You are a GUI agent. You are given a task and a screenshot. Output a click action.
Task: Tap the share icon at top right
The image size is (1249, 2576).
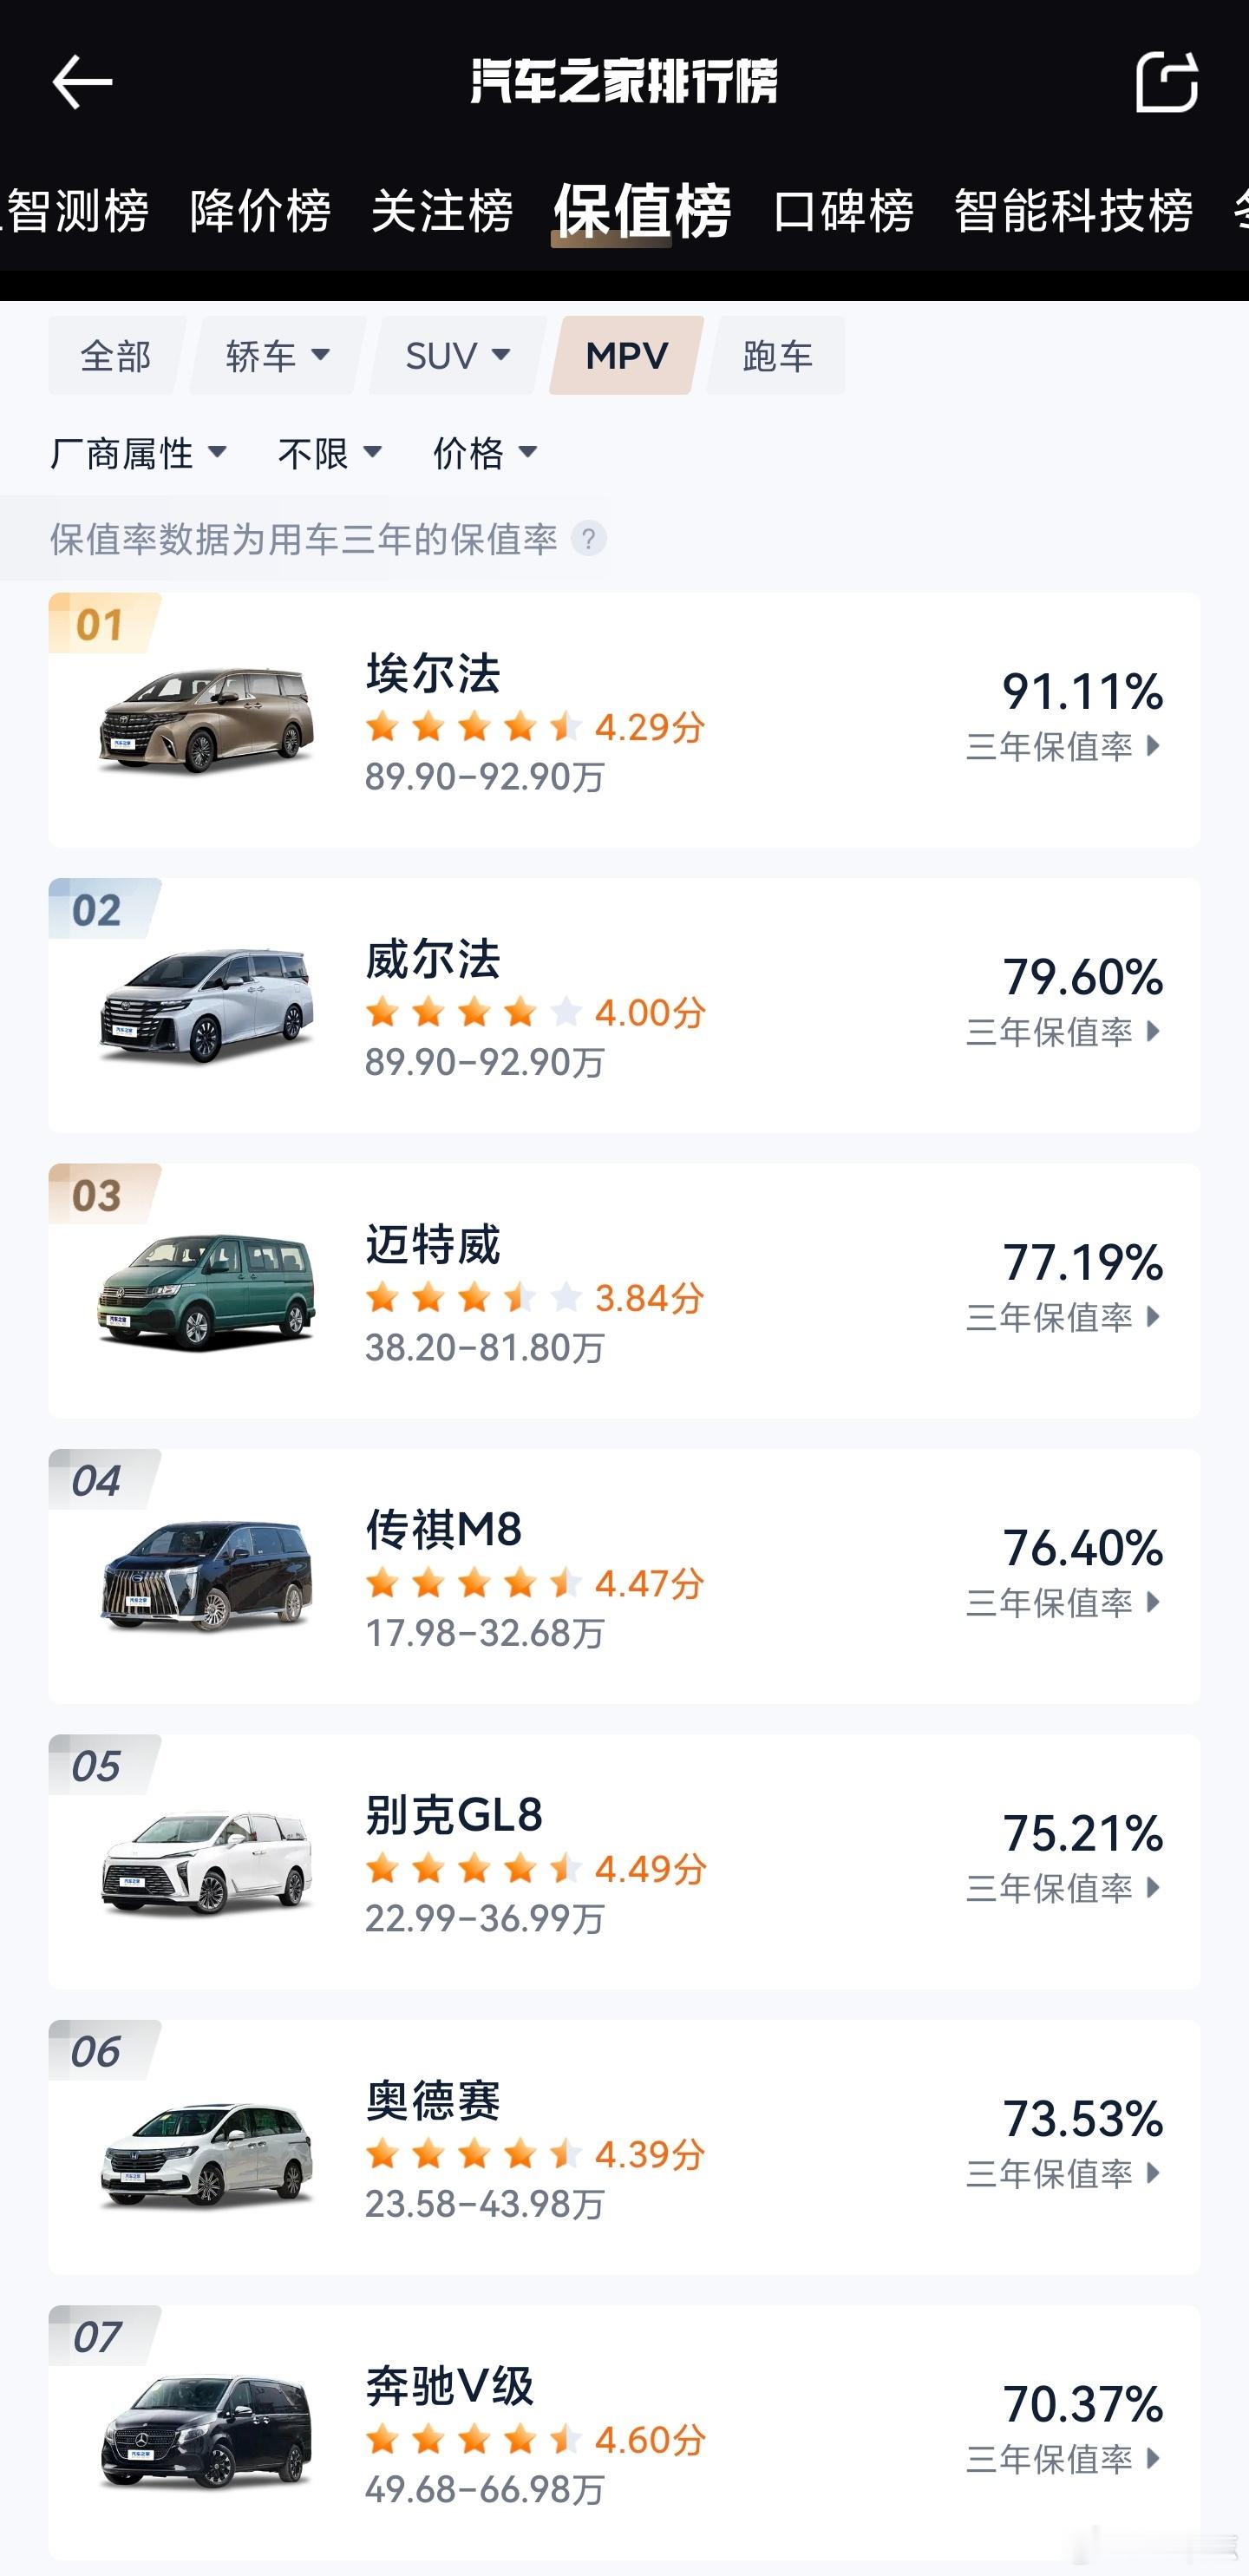pos(1166,81)
